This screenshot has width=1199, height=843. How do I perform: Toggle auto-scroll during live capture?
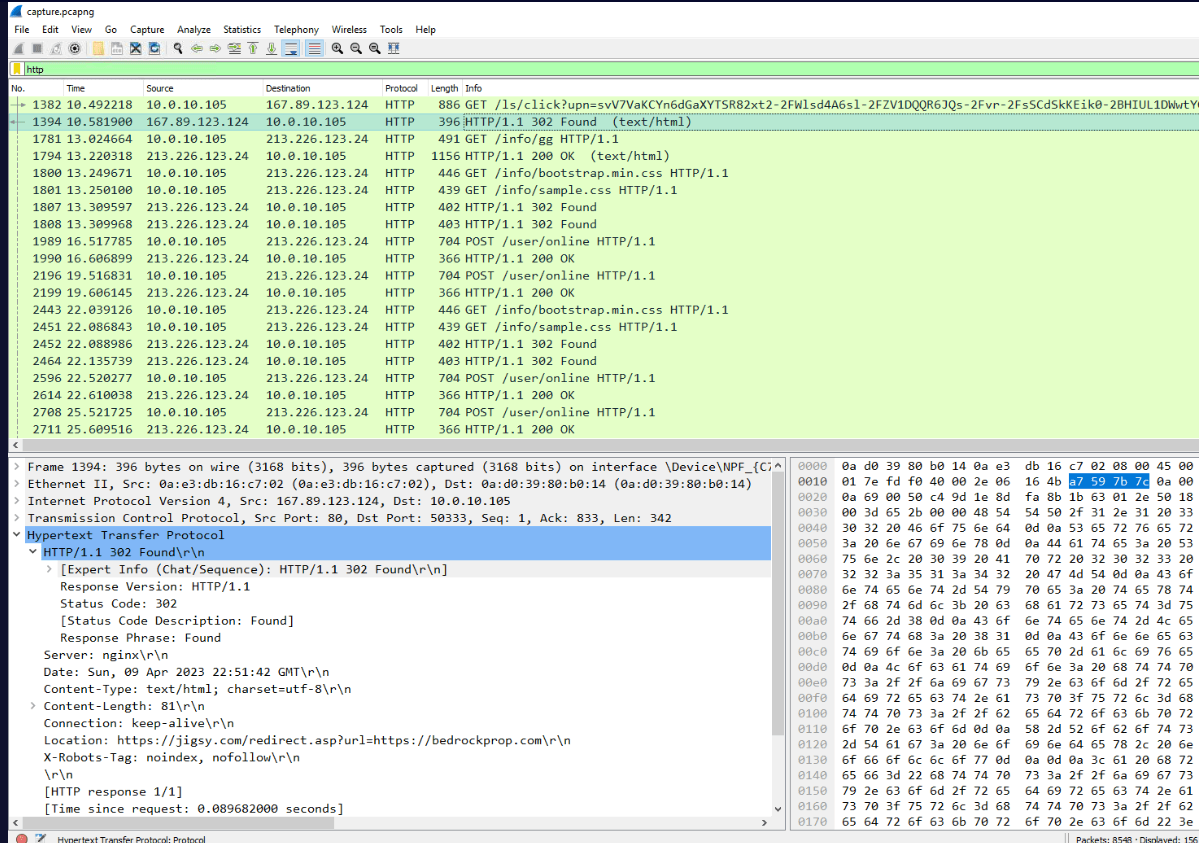tap(291, 48)
